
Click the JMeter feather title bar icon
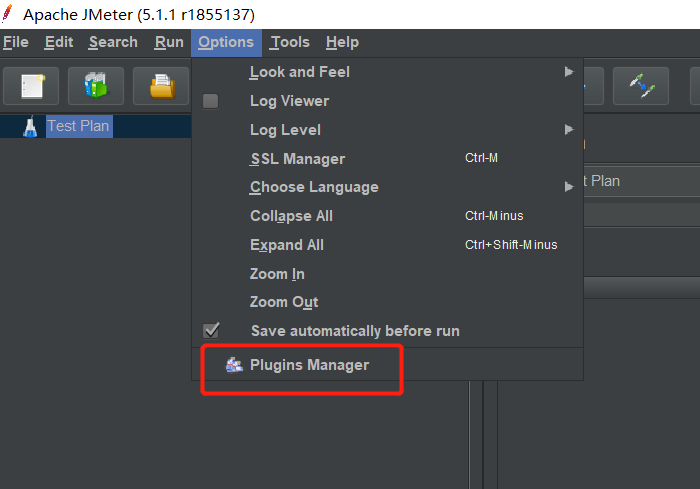(x=9, y=14)
